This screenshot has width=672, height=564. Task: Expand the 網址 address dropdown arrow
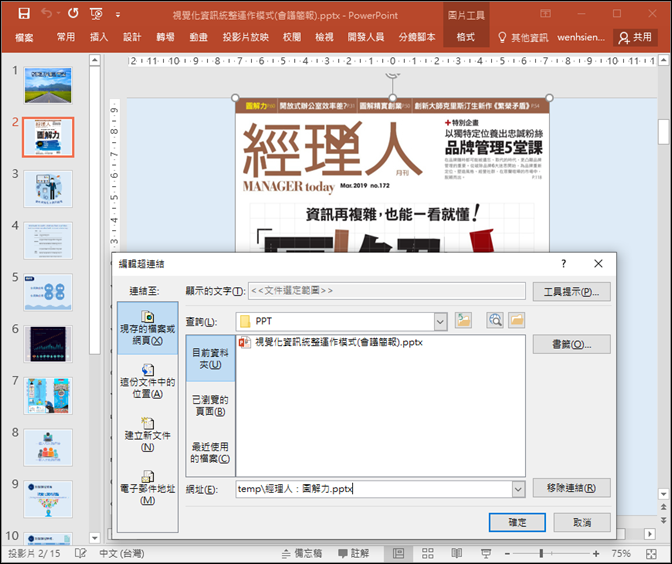click(x=518, y=489)
